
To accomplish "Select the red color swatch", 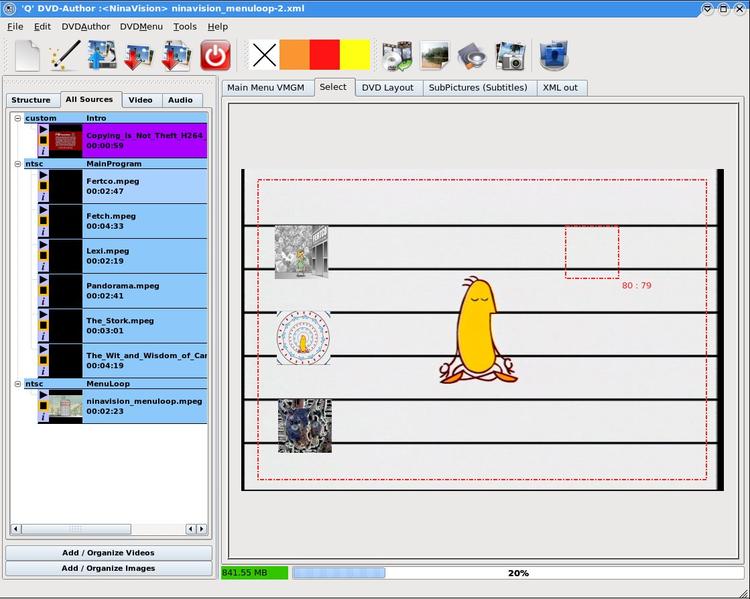I will point(325,55).
